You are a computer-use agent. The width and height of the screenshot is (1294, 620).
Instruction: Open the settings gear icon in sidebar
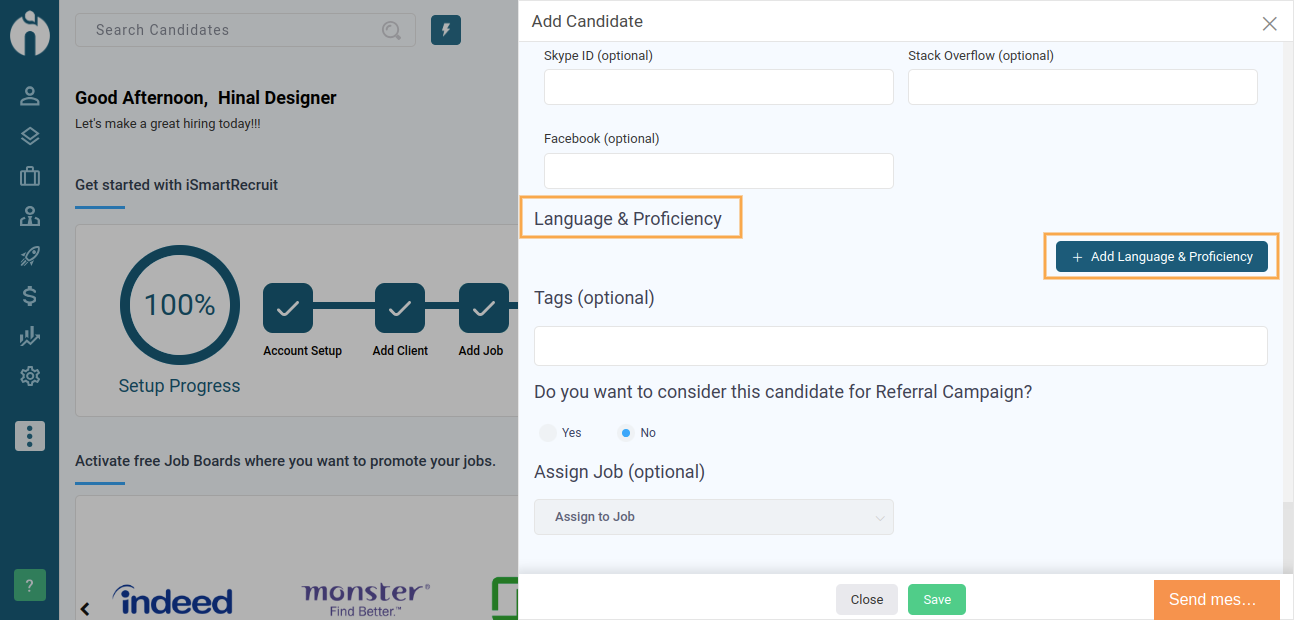(x=30, y=376)
